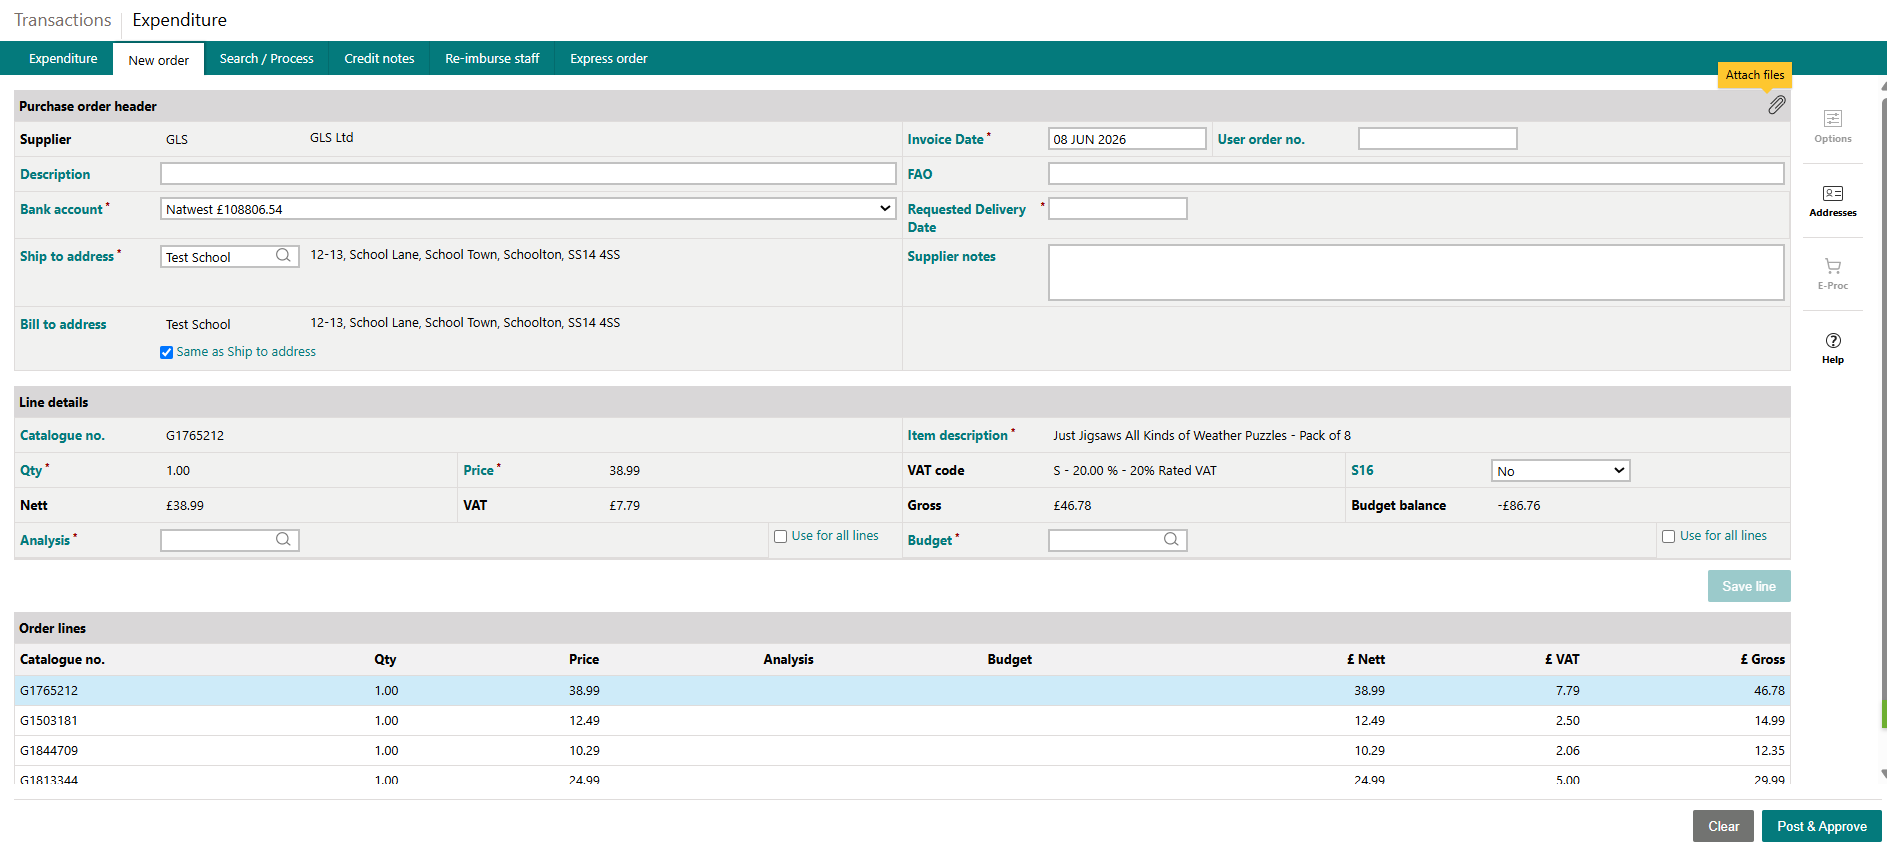This screenshot has width=1887, height=842.
Task: Click the Transactions breadcrumb link
Action: click(63, 20)
